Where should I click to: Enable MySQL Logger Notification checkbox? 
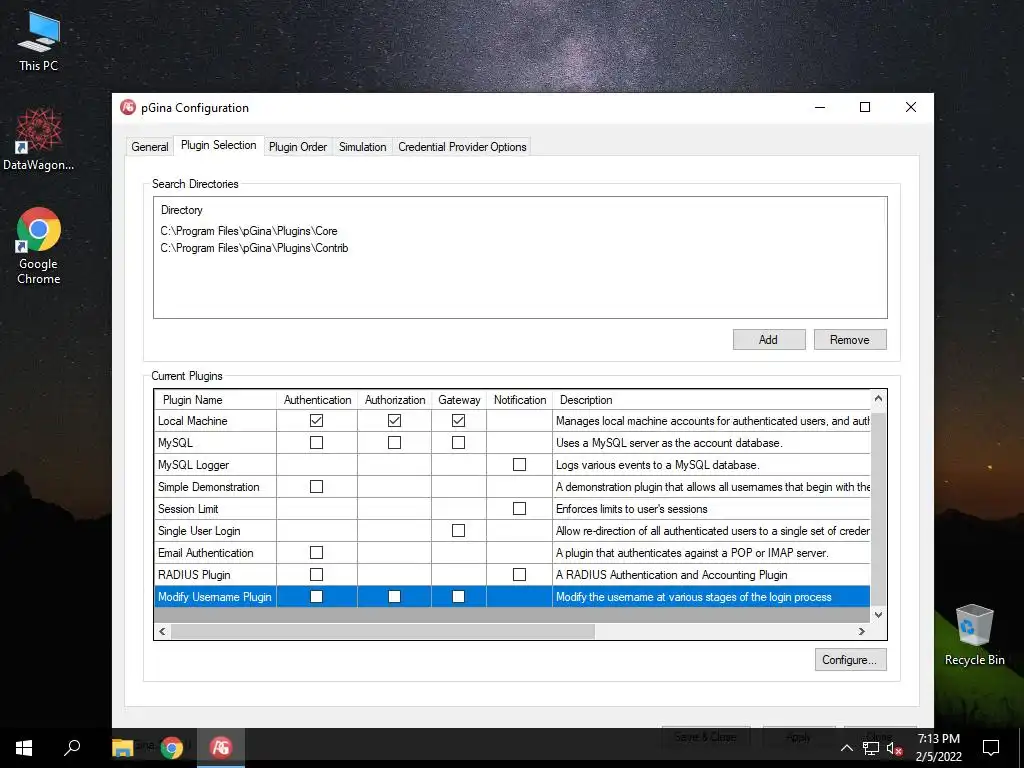(x=519, y=464)
